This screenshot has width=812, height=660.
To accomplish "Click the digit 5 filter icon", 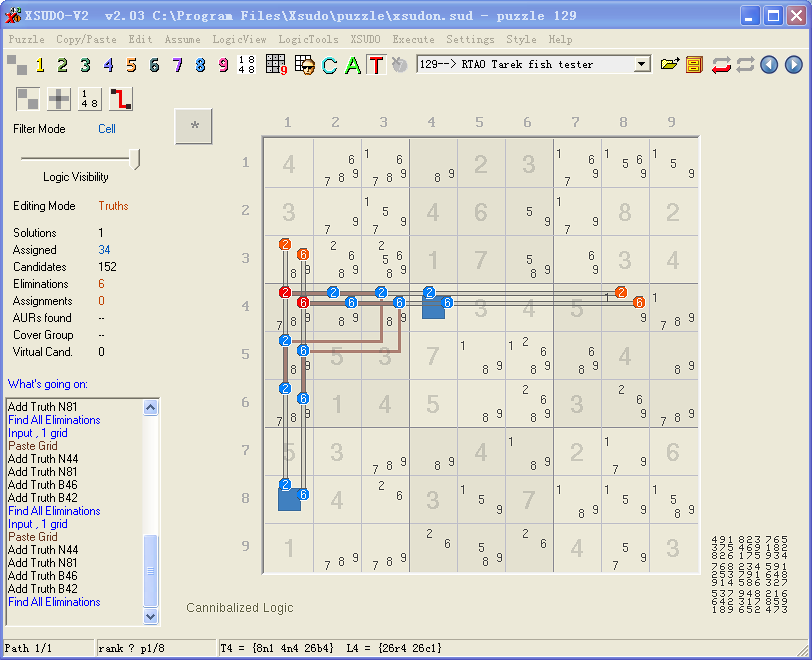I will (x=131, y=65).
